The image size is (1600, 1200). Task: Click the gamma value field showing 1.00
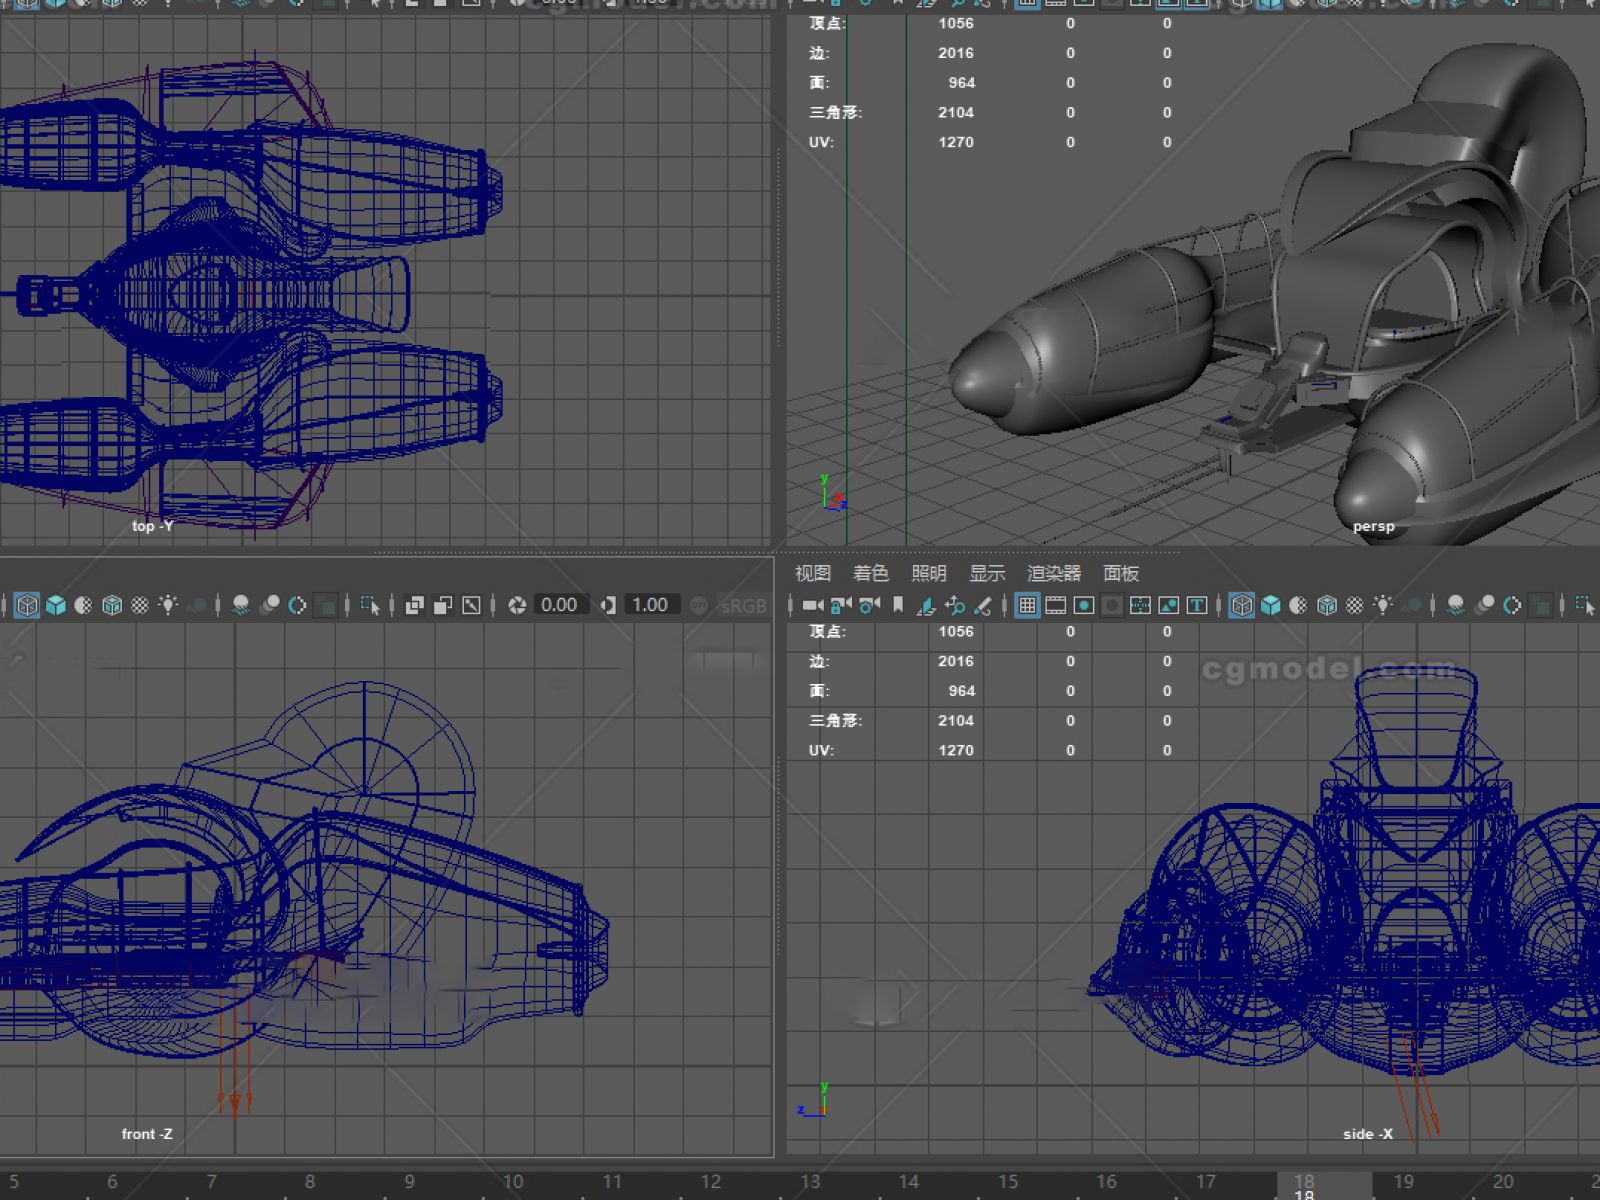(650, 605)
